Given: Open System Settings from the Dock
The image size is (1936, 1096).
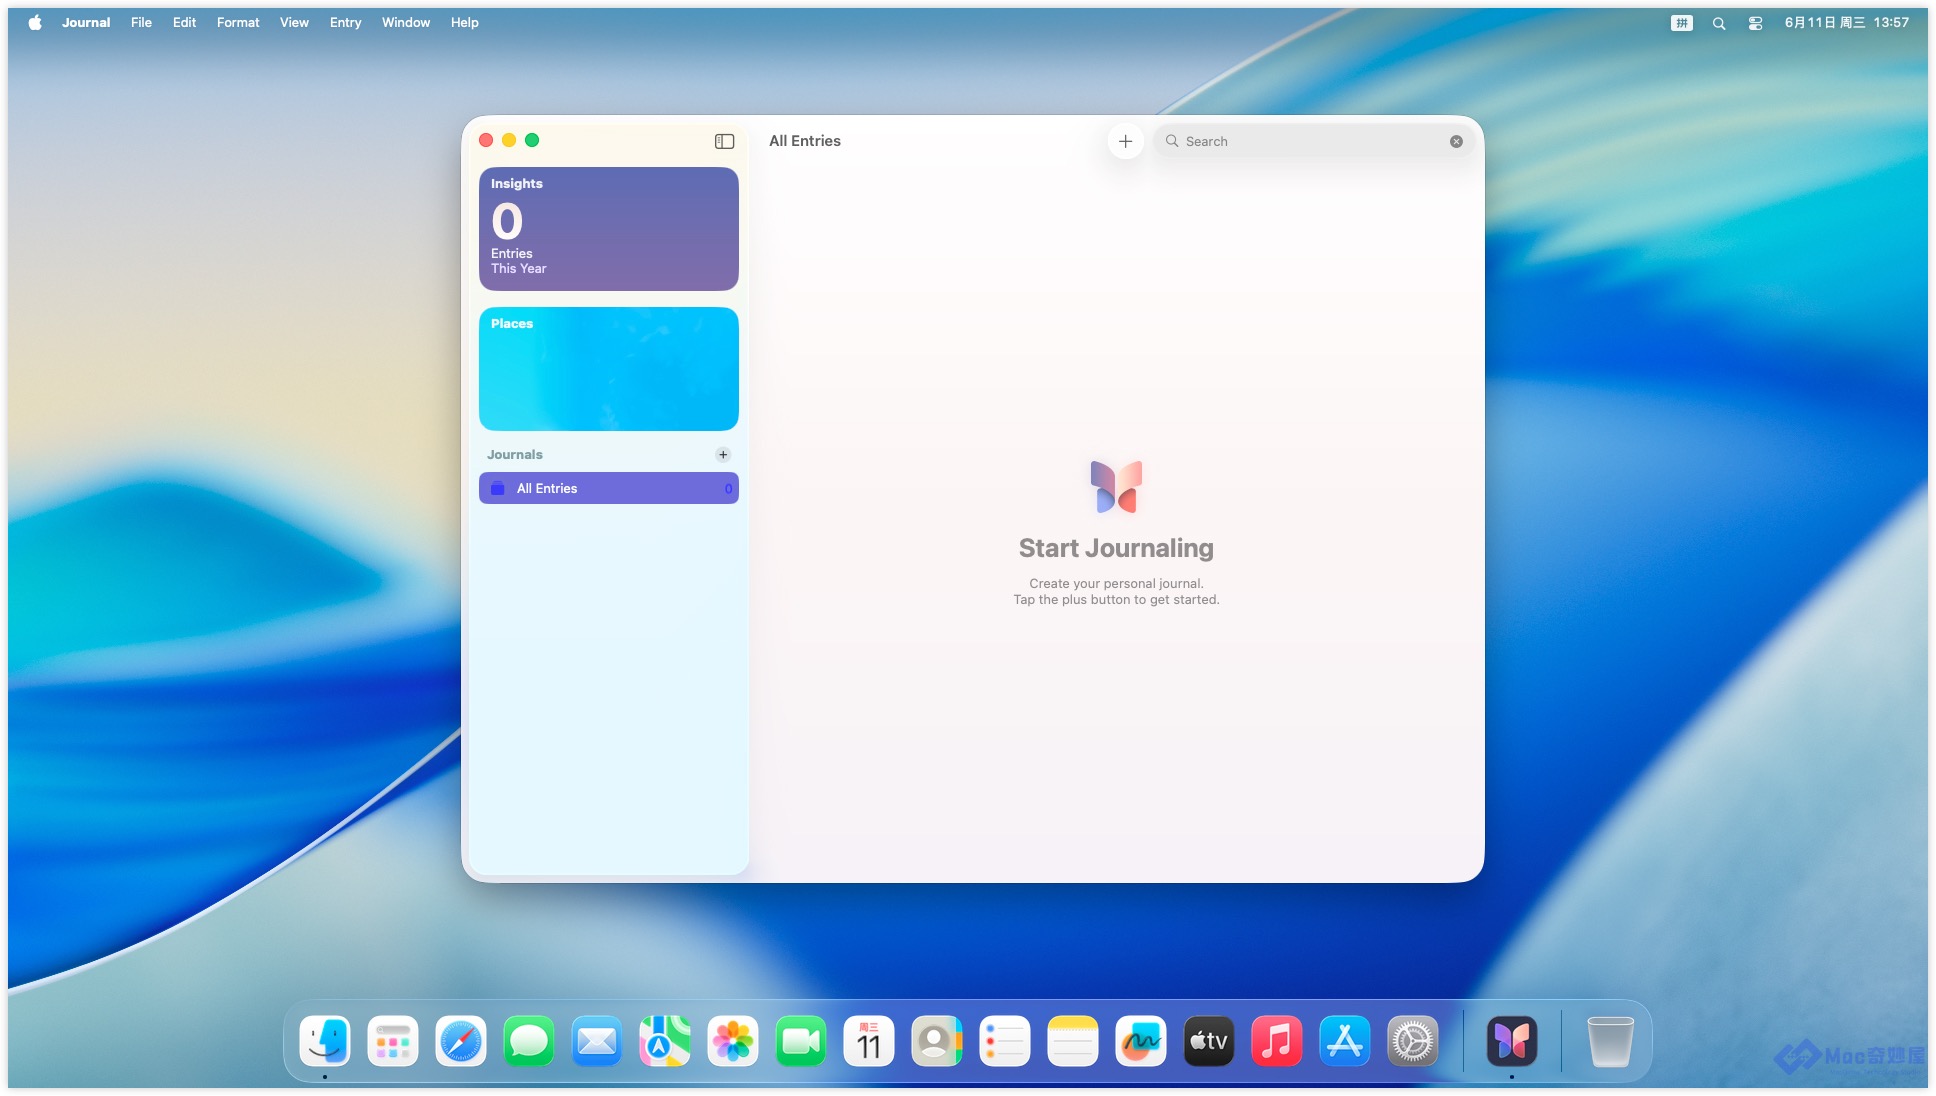Looking at the screenshot, I should [x=1413, y=1041].
